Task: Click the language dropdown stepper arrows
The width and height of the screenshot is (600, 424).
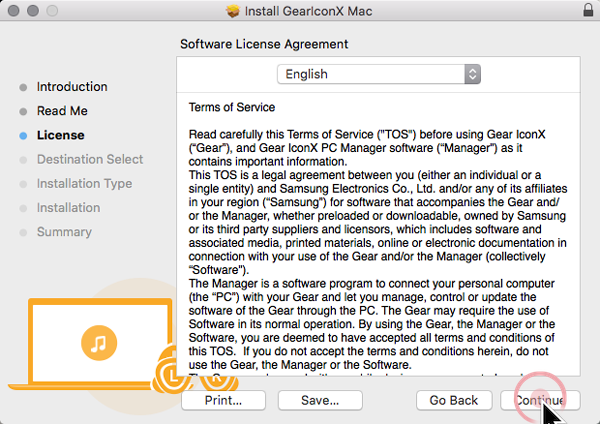Action: click(x=473, y=74)
